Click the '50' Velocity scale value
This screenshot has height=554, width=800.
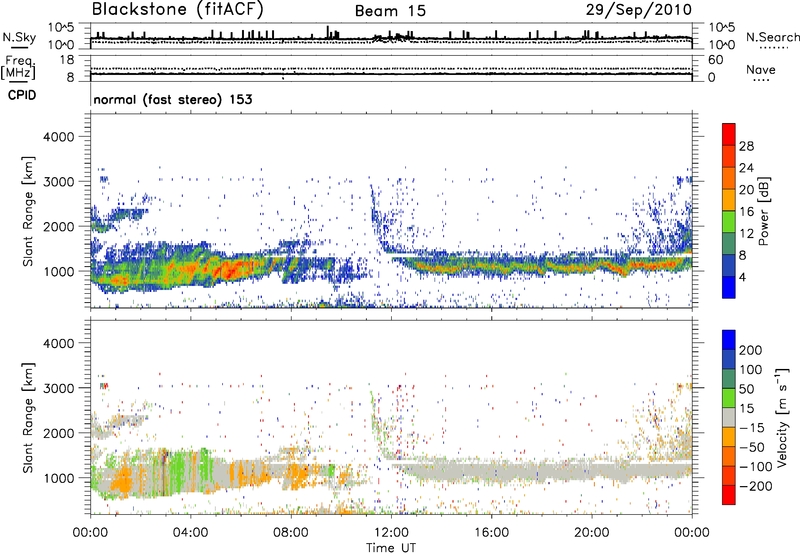(x=746, y=389)
